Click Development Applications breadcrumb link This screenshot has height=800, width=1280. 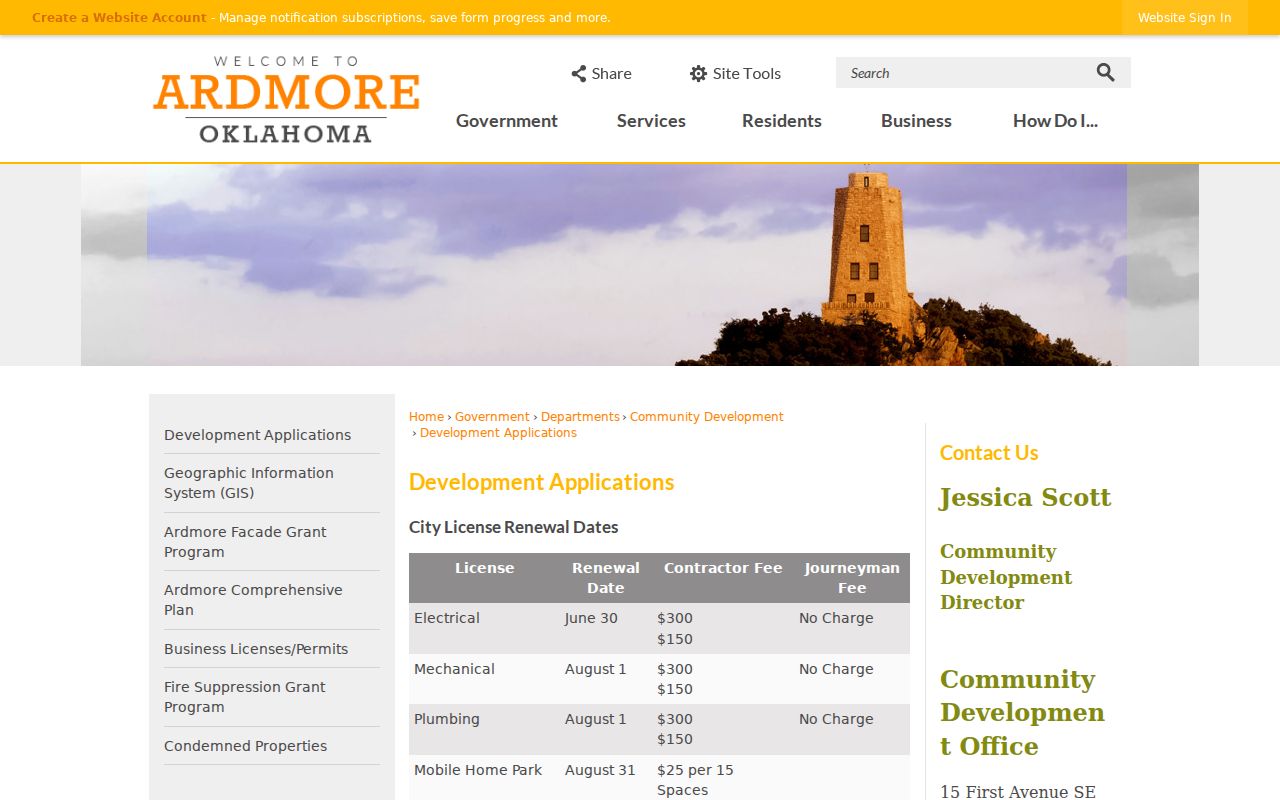[498, 433]
